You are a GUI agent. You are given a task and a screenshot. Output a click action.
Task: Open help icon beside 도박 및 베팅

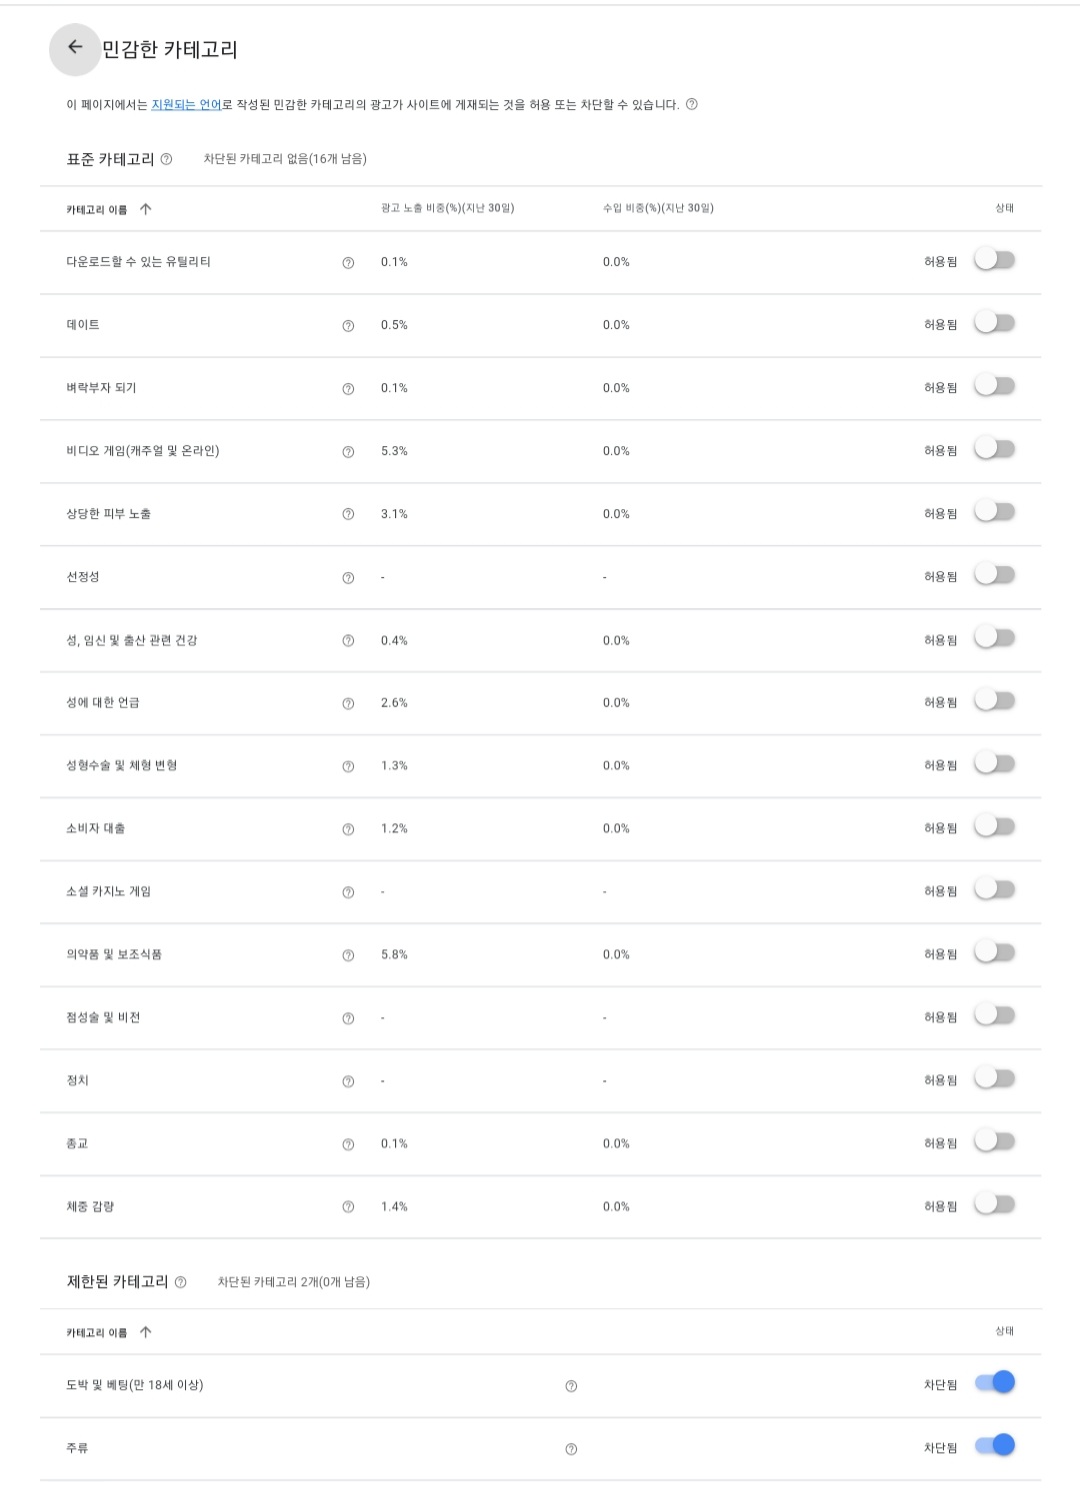point(570,1386)
